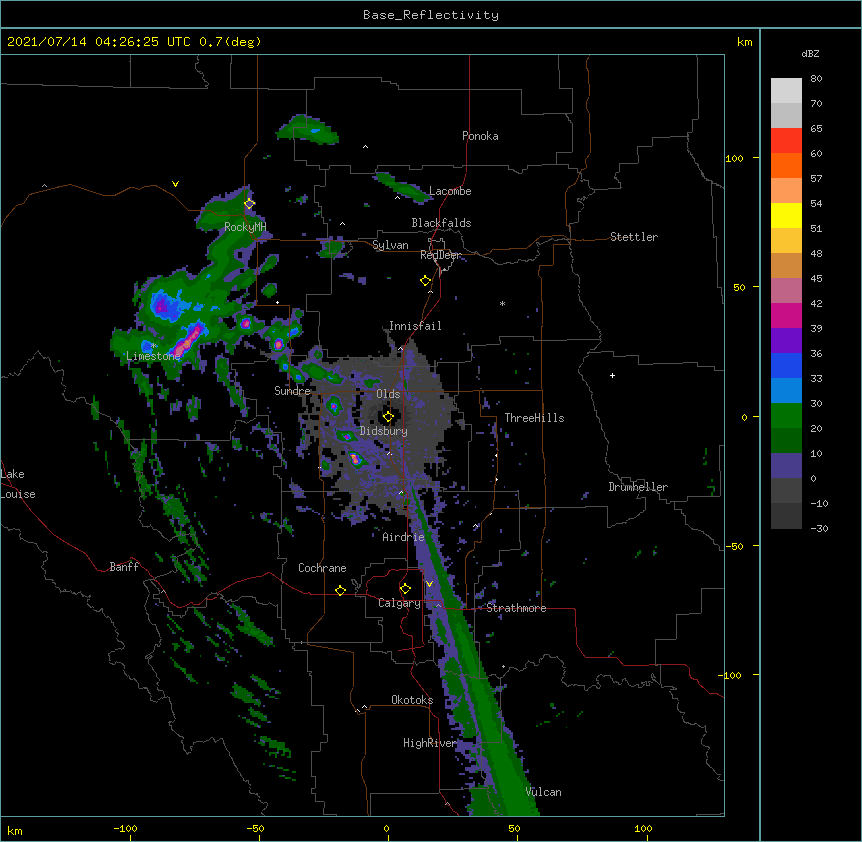Select the green 30 dBZ legend swatch
Image resolution: width=862 pixels, height=842 pixels.
[786, 416]
